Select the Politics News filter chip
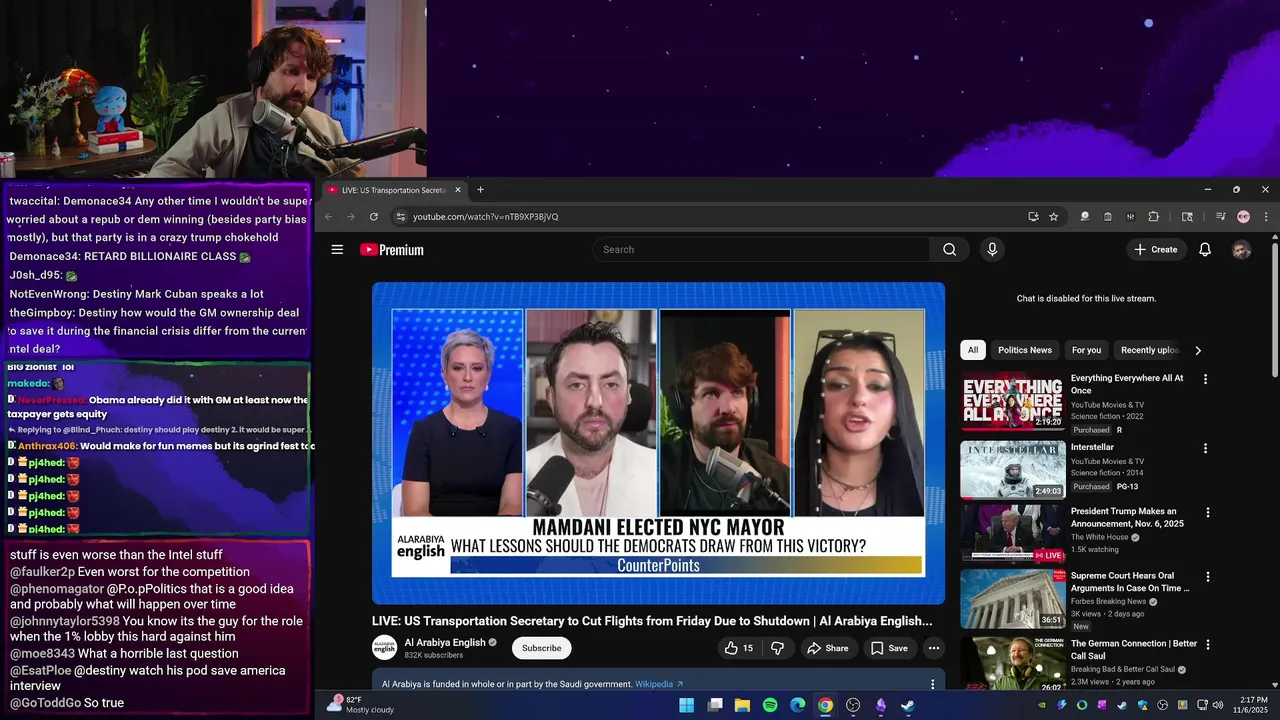 click(x=1025, y=350)
